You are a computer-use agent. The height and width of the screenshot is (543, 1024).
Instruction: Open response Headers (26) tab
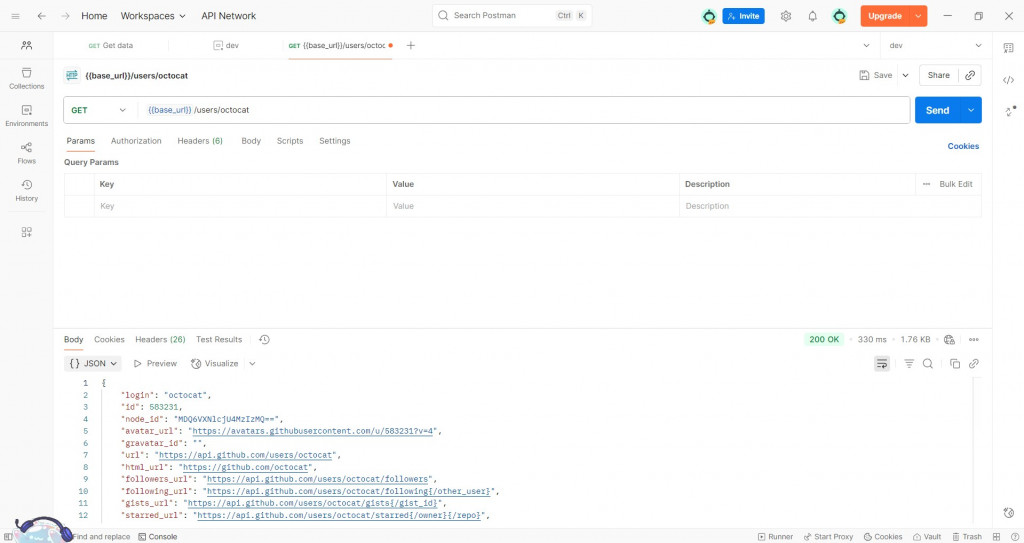(160, 339)
